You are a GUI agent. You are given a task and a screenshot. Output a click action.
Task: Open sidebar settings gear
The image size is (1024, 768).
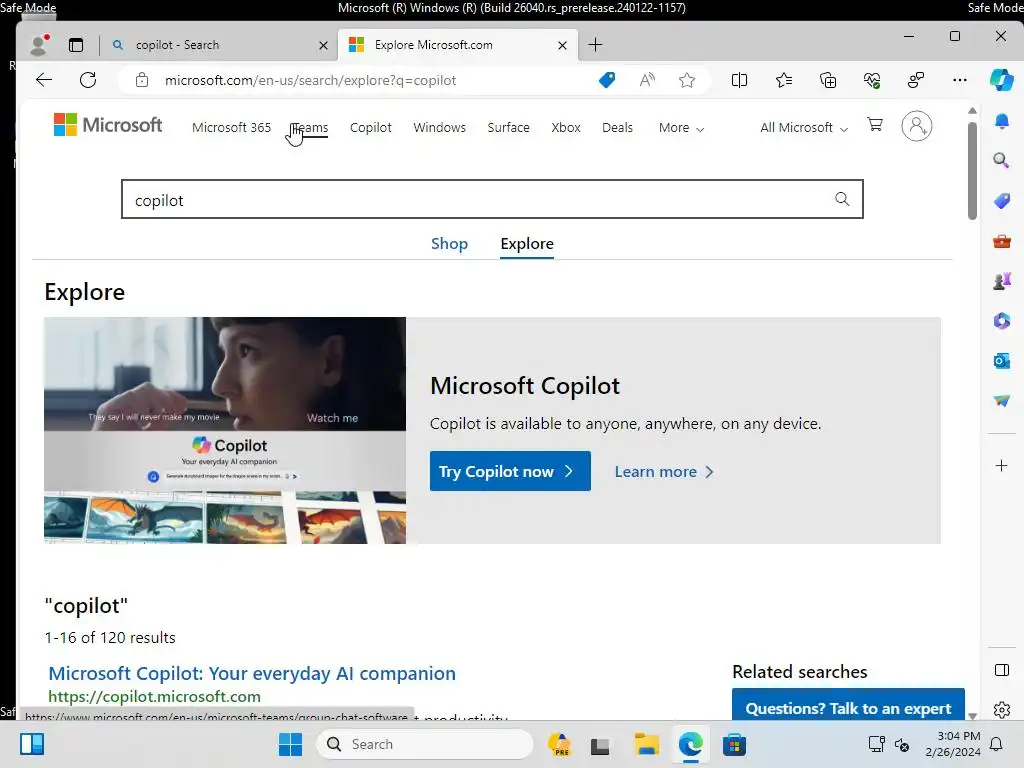[1002, 709]
